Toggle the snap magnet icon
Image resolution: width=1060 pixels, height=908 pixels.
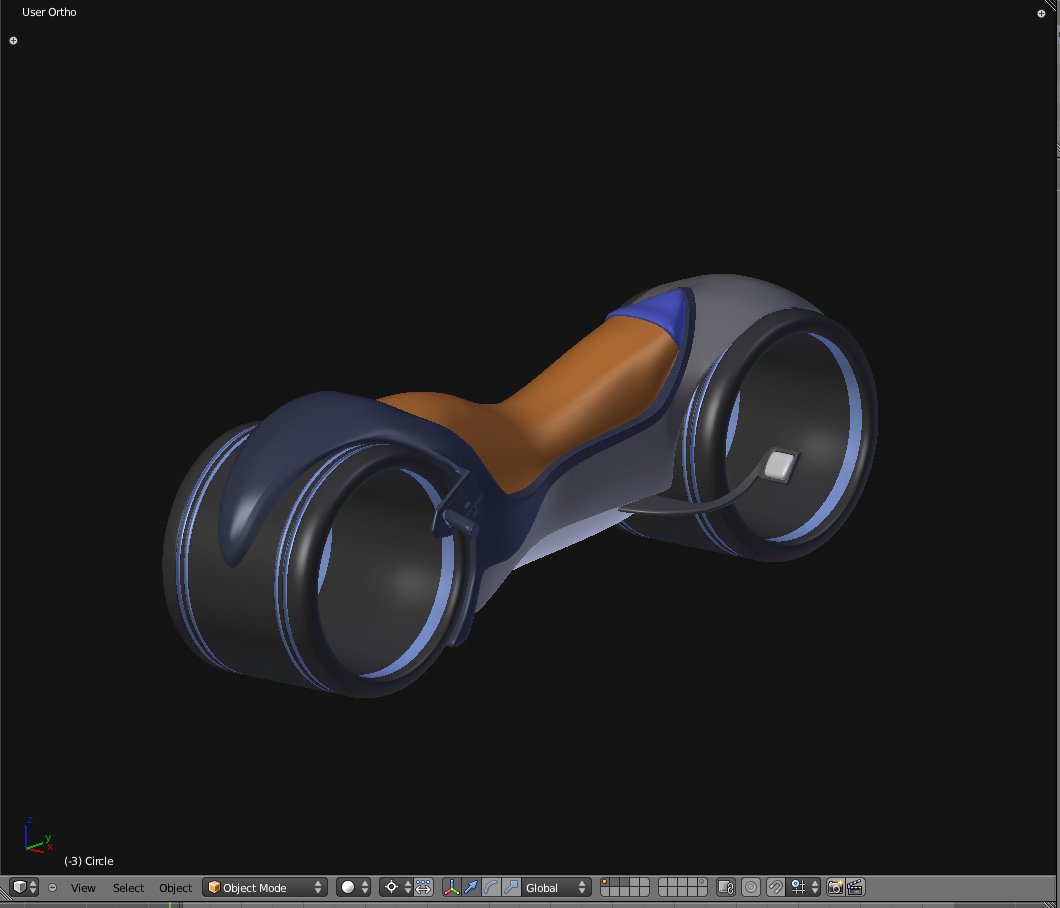click(x=776, y=887)
